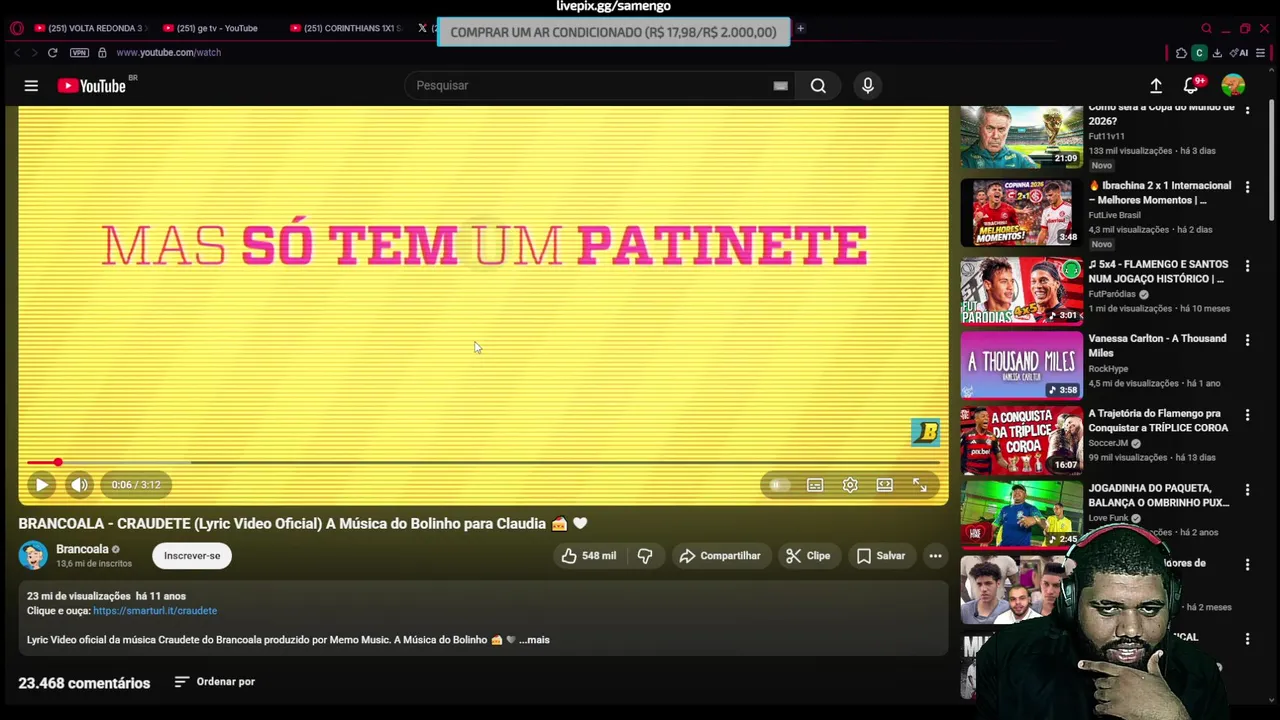The image size is (1280, 720).
Task: Go back in browser history
Action: pyautogui.click(x=17, y=53)
